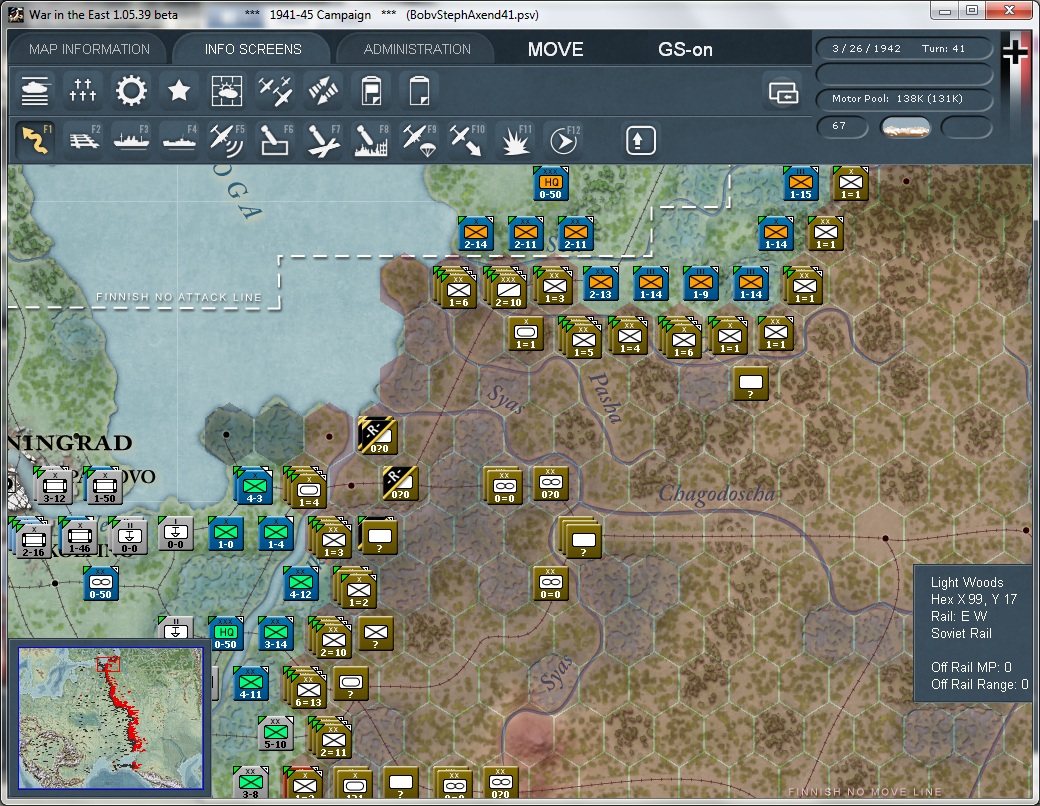This screenshot has height=806, width=1040.
Task: Select F6 bomb unit mode
Action: click(275, 139)
